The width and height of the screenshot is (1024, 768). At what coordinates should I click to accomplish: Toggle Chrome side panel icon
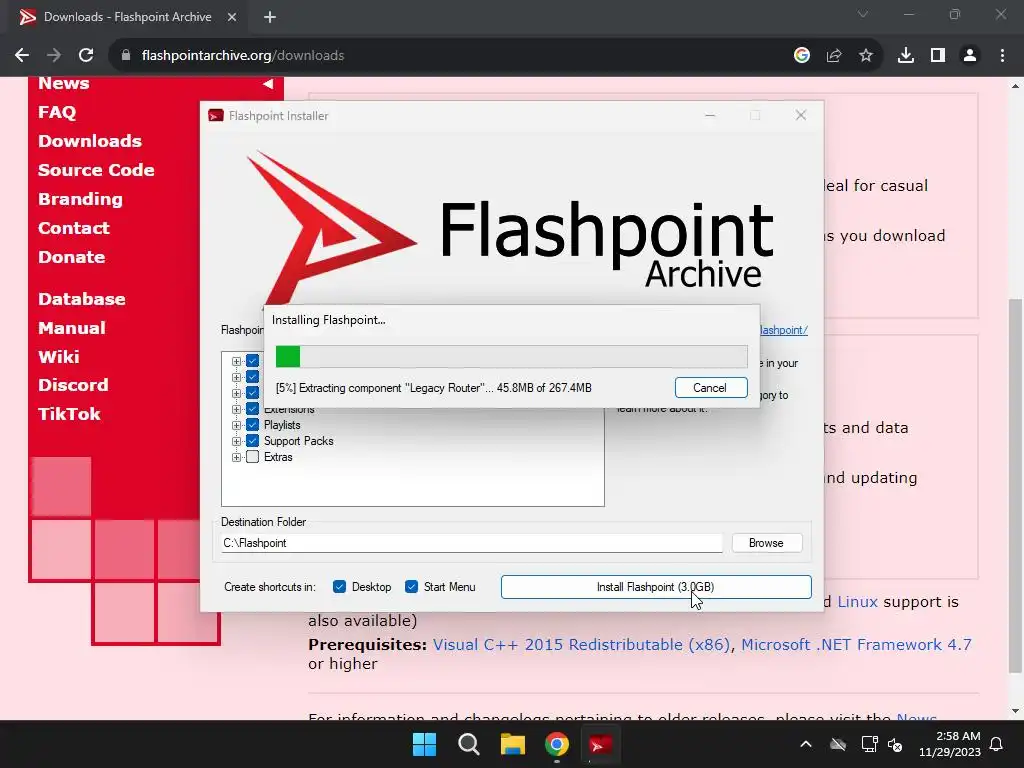coord(938,56)
